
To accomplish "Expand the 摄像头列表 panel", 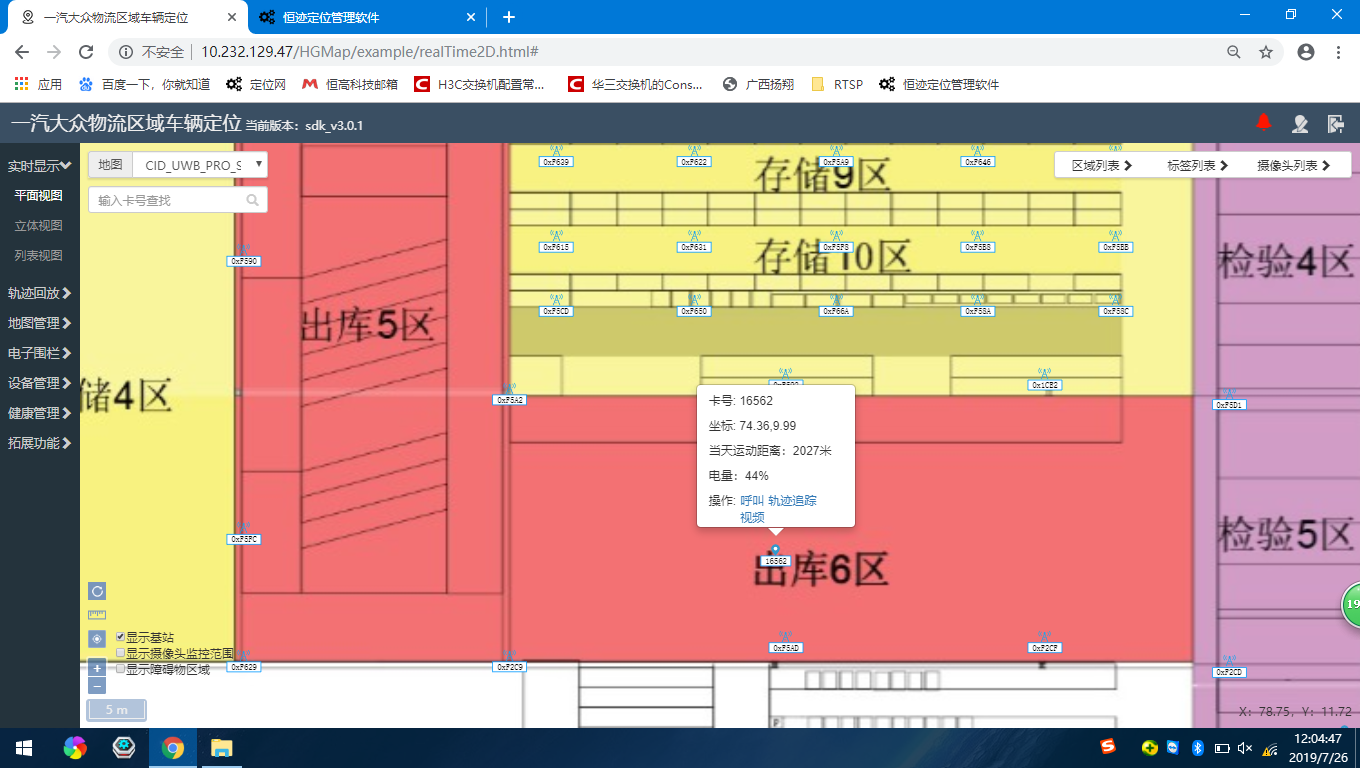I will pos(1293,166).
